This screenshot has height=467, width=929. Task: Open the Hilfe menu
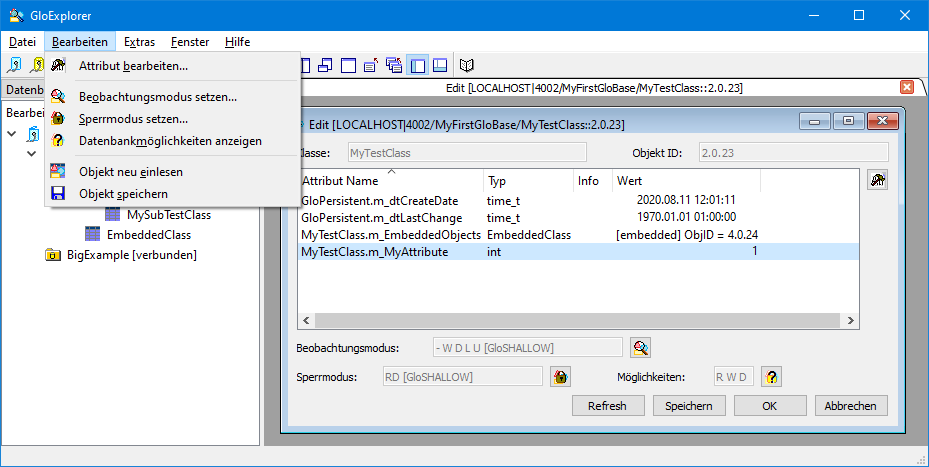coord(238,42)
